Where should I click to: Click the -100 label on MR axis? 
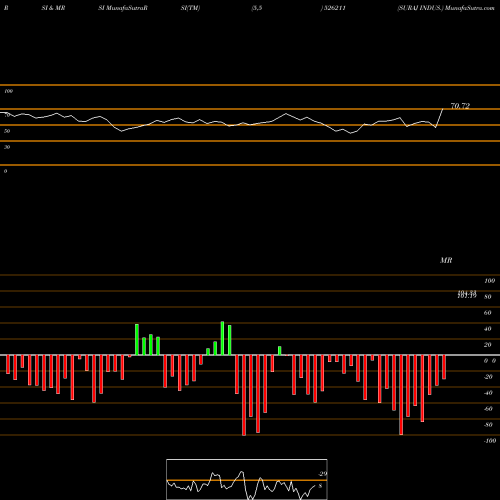(490, 441)
